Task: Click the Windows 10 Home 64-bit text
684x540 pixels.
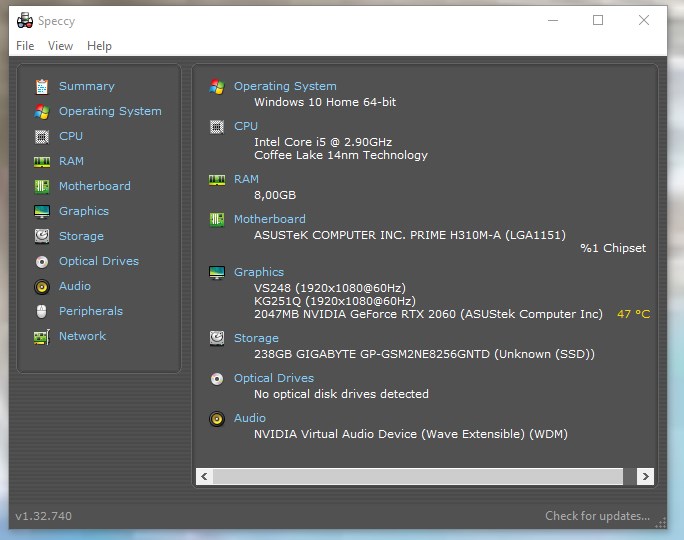Action: tap(325, 102)
